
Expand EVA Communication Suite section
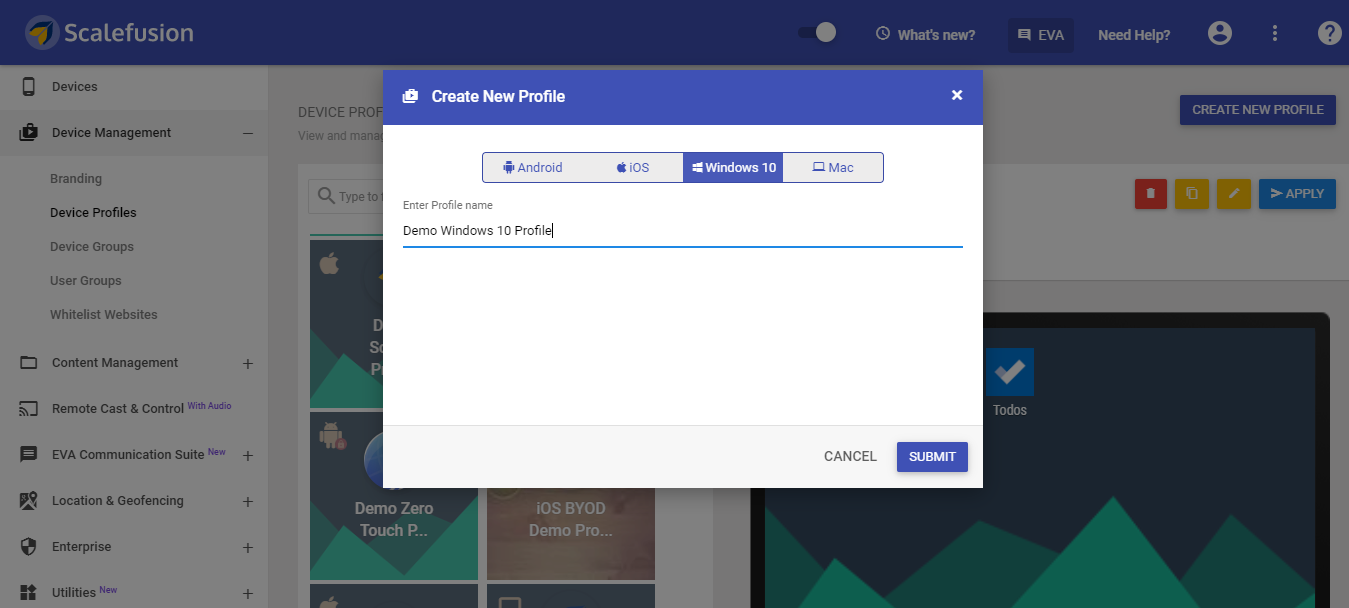coord(248,455)
